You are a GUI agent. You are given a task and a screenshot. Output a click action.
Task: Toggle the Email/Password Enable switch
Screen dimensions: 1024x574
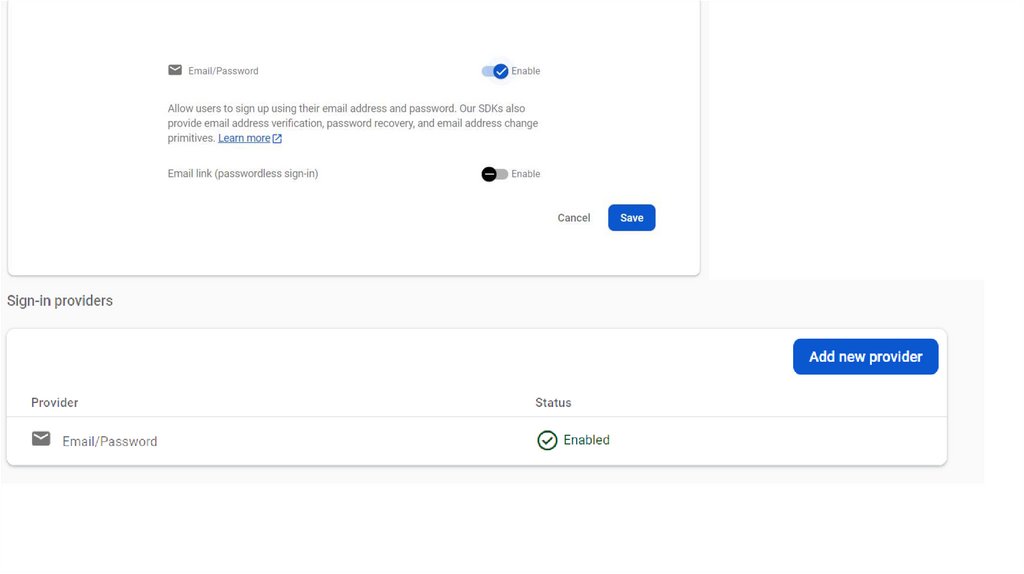pos(495,71)
